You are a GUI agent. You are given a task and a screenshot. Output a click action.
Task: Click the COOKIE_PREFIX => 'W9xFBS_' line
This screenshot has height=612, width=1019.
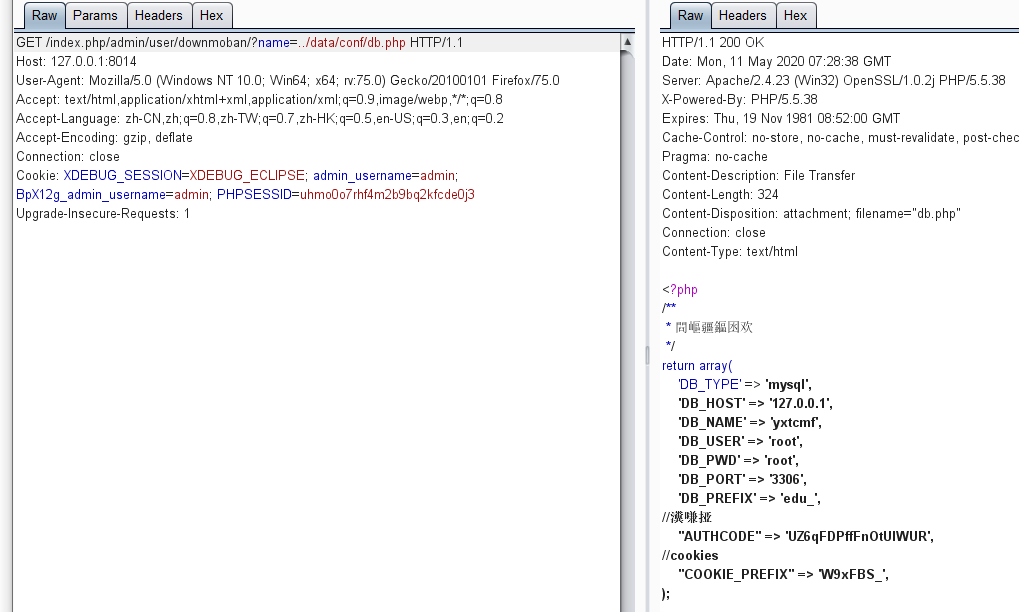click(783, 574)
